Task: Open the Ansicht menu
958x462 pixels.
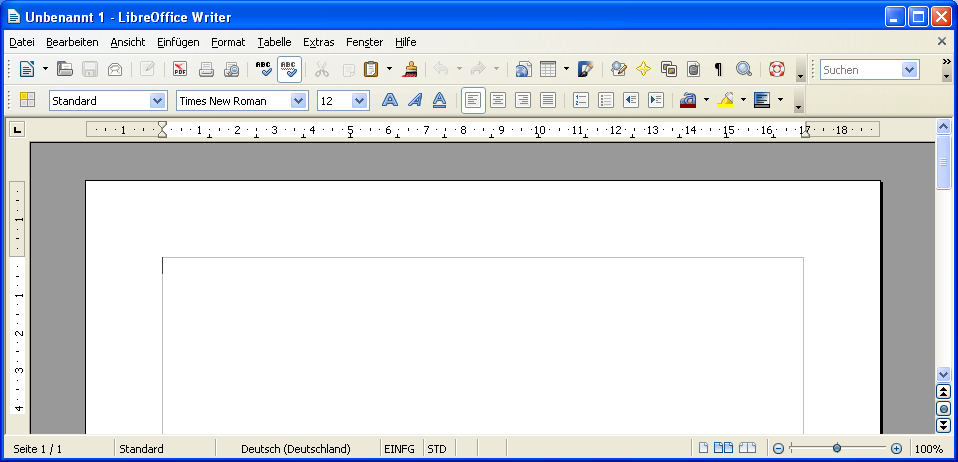Action: [x=128, y=42]
